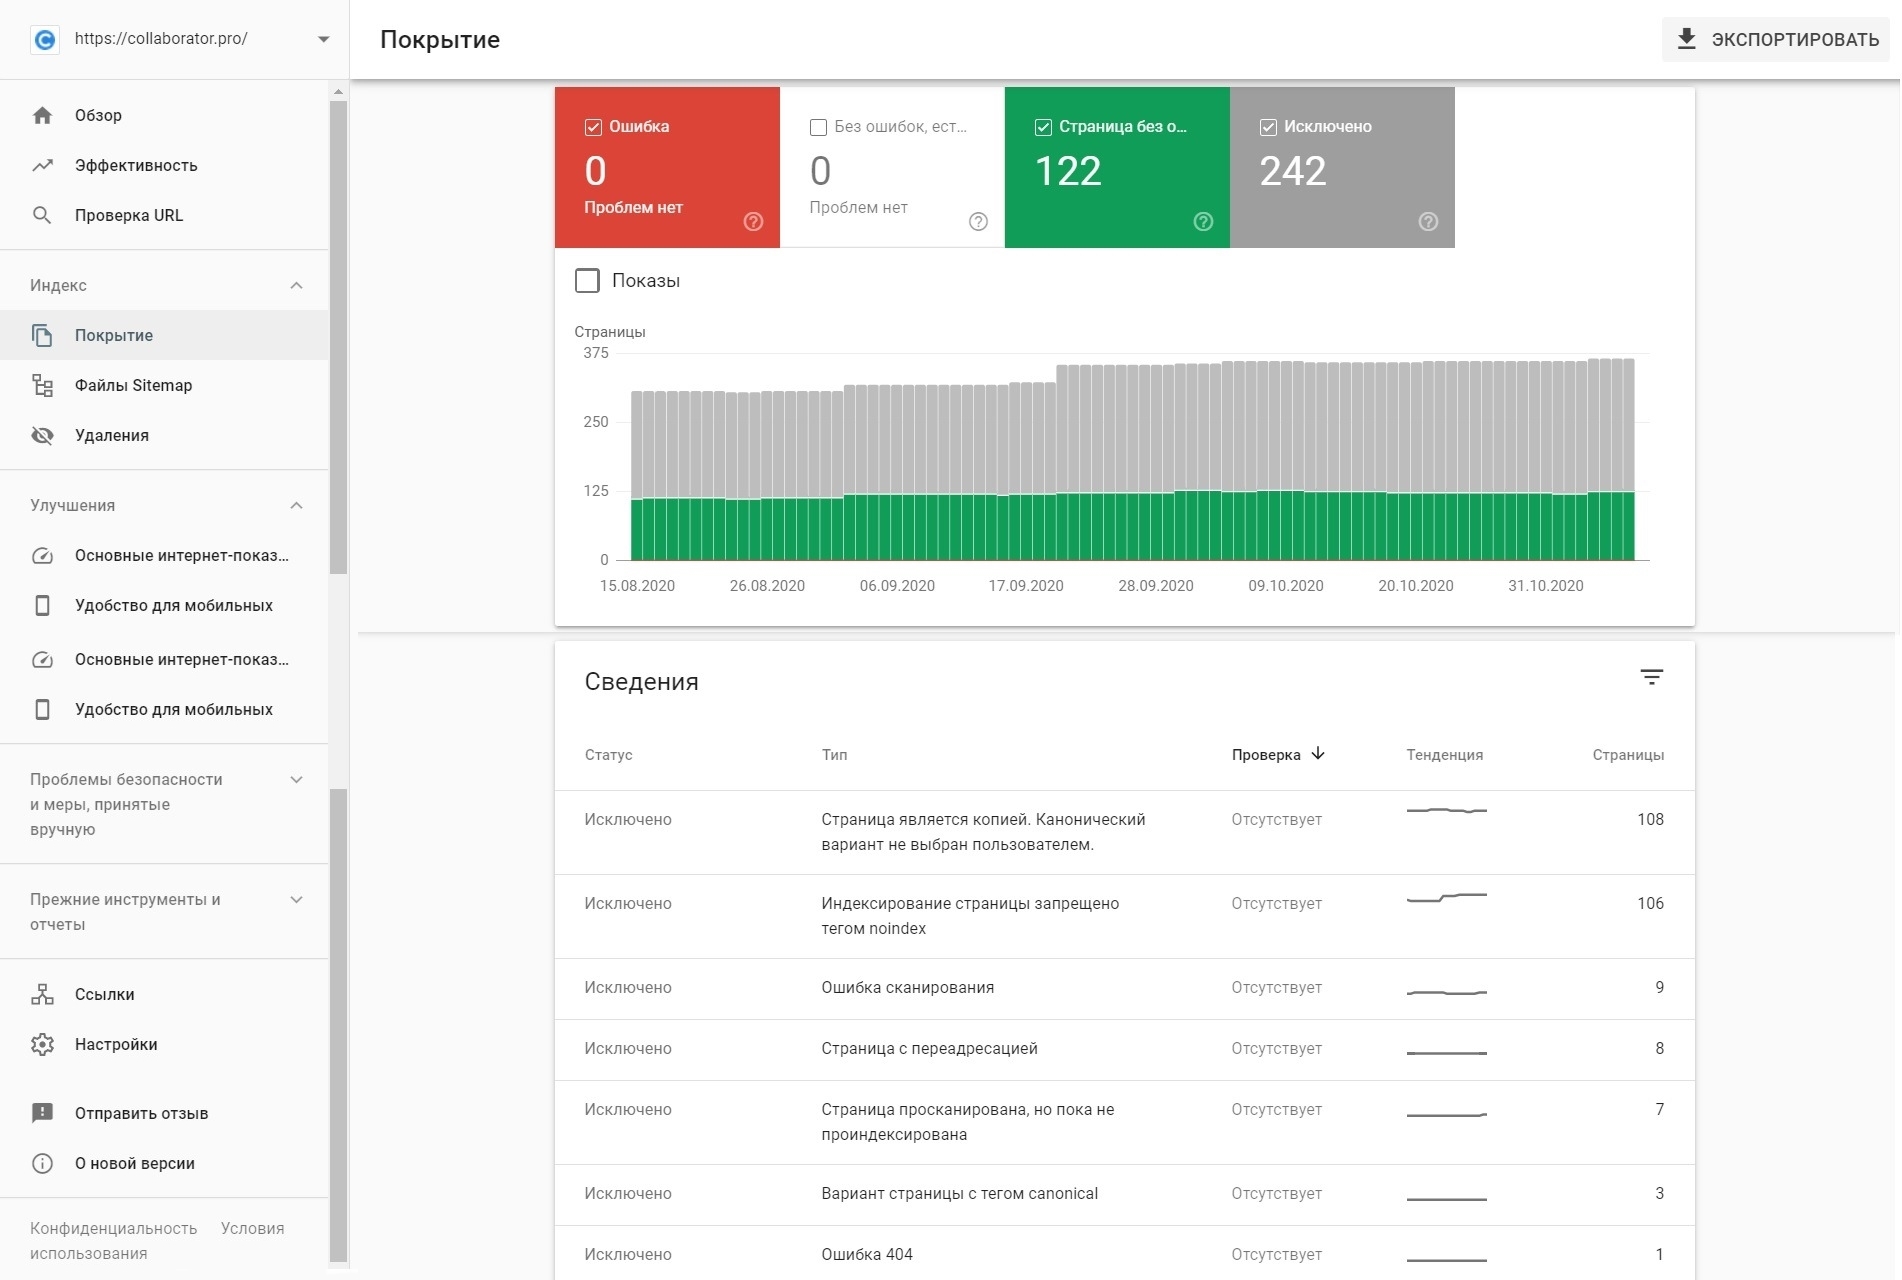Uncheck the red Ошибка status card

tap(592, 126)
